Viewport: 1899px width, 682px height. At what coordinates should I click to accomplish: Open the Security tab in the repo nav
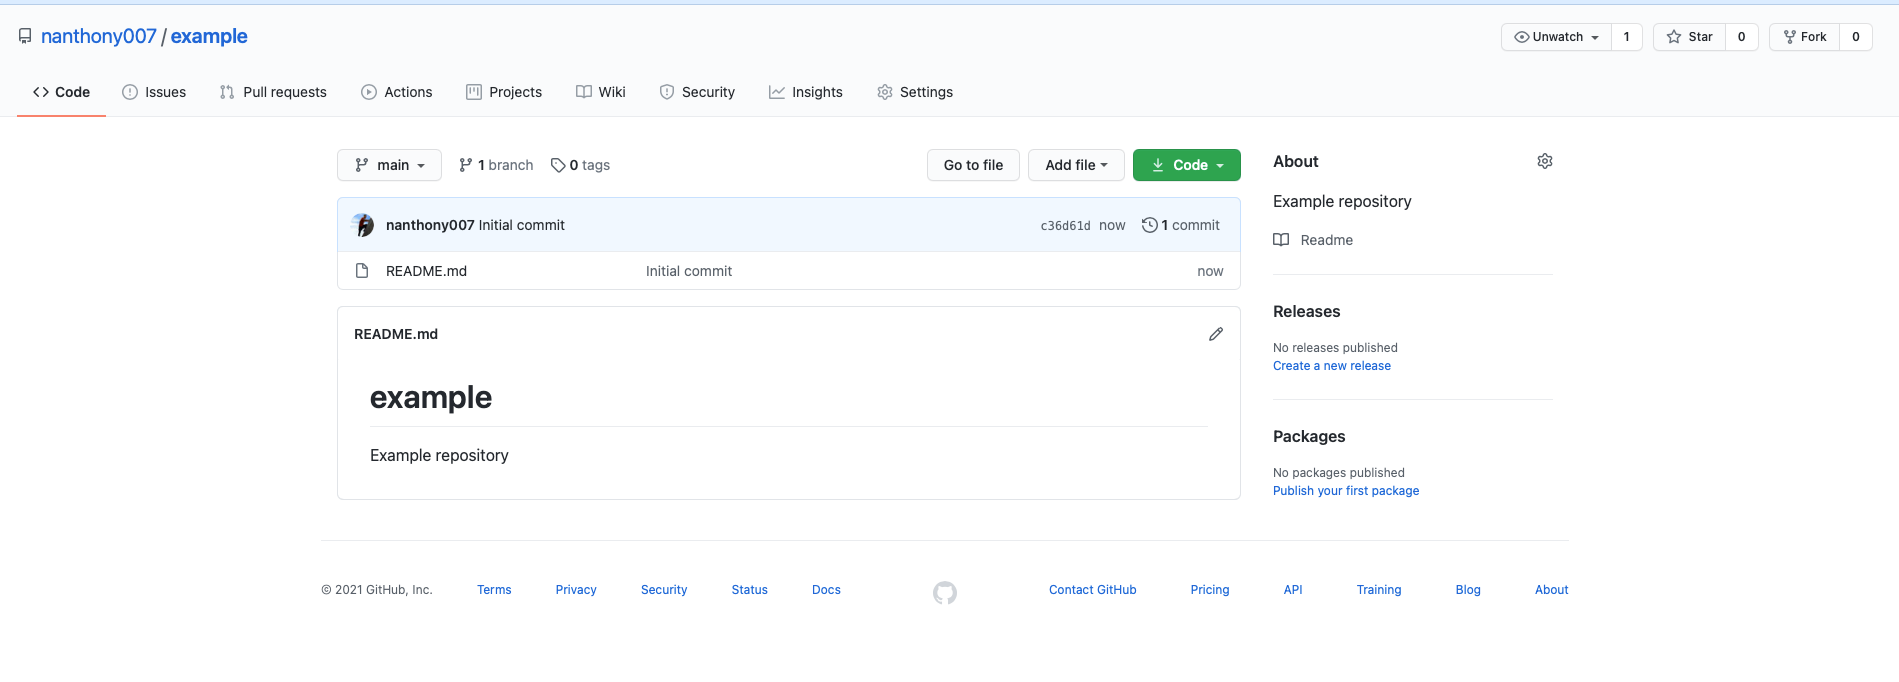tap(697, 92)
